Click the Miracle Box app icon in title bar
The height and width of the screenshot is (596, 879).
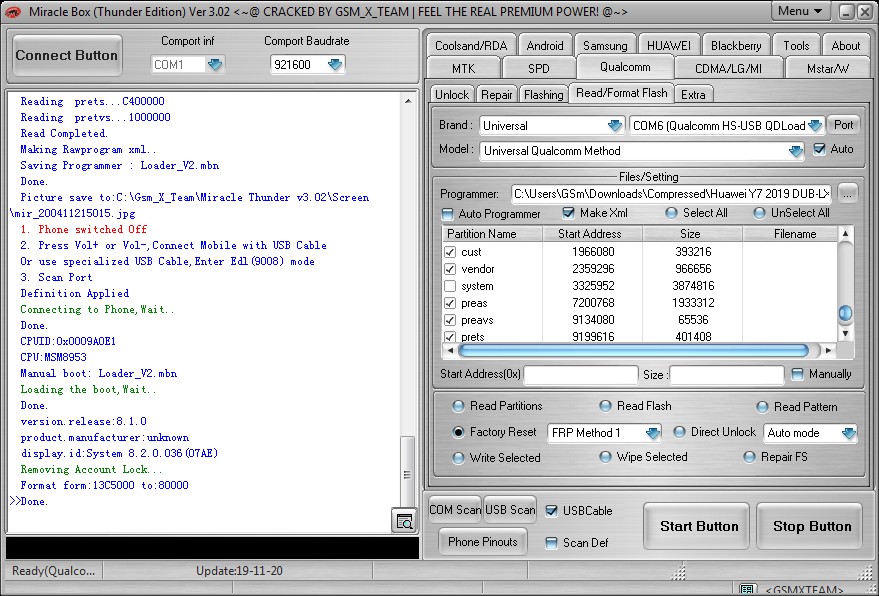(x=12, y=11)
